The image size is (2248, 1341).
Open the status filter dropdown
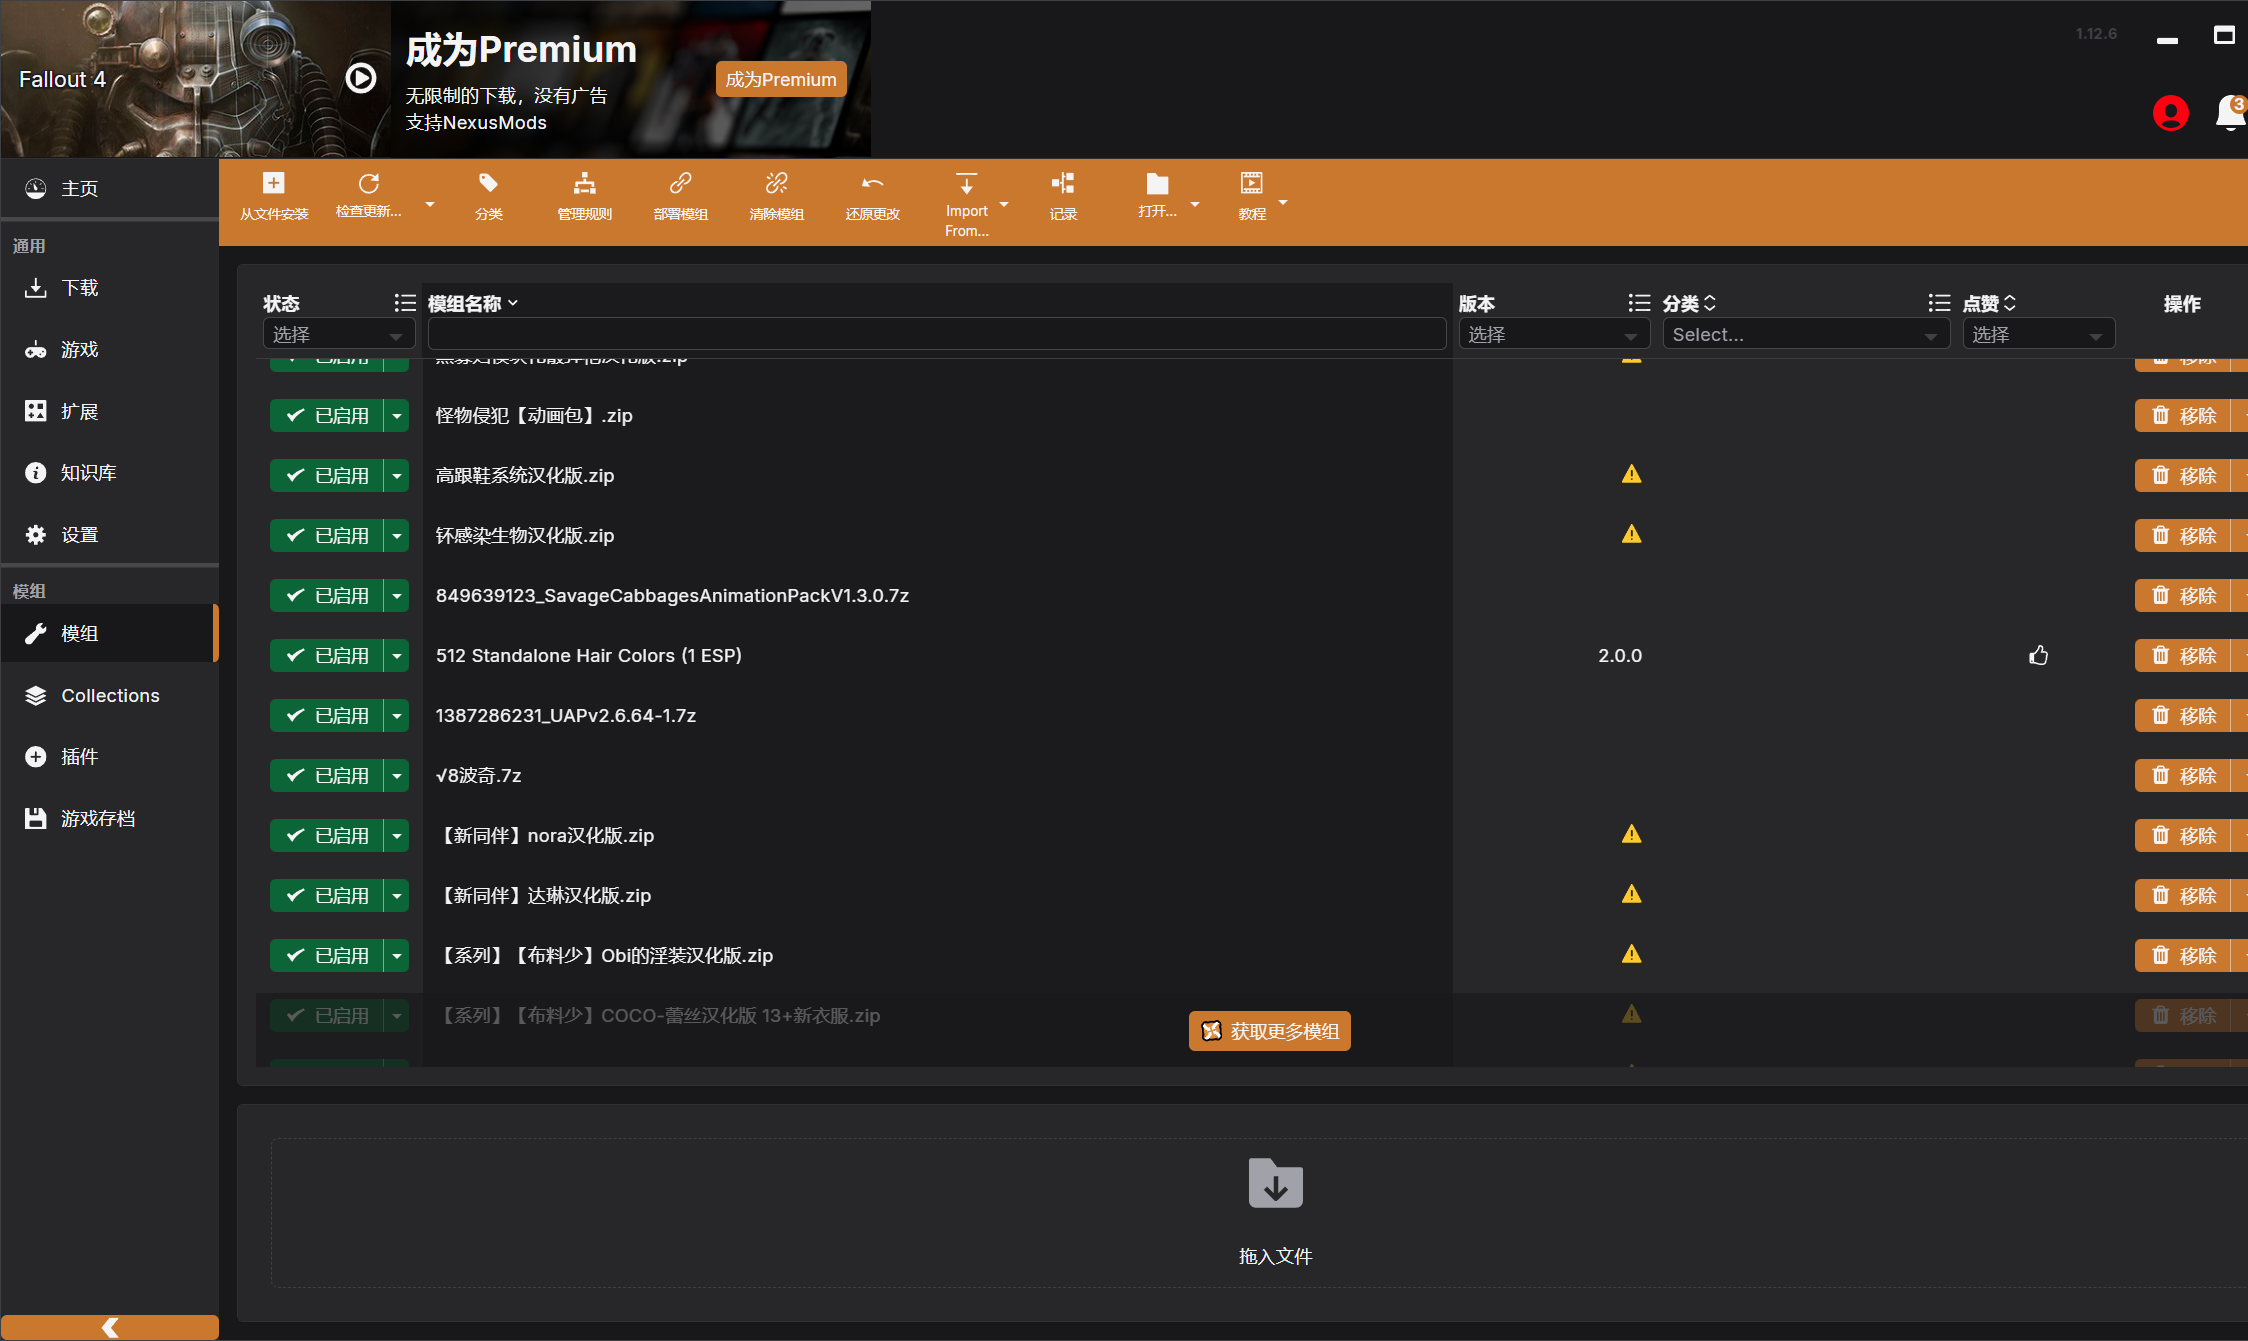pyautogui.click(x=338, y=335)
